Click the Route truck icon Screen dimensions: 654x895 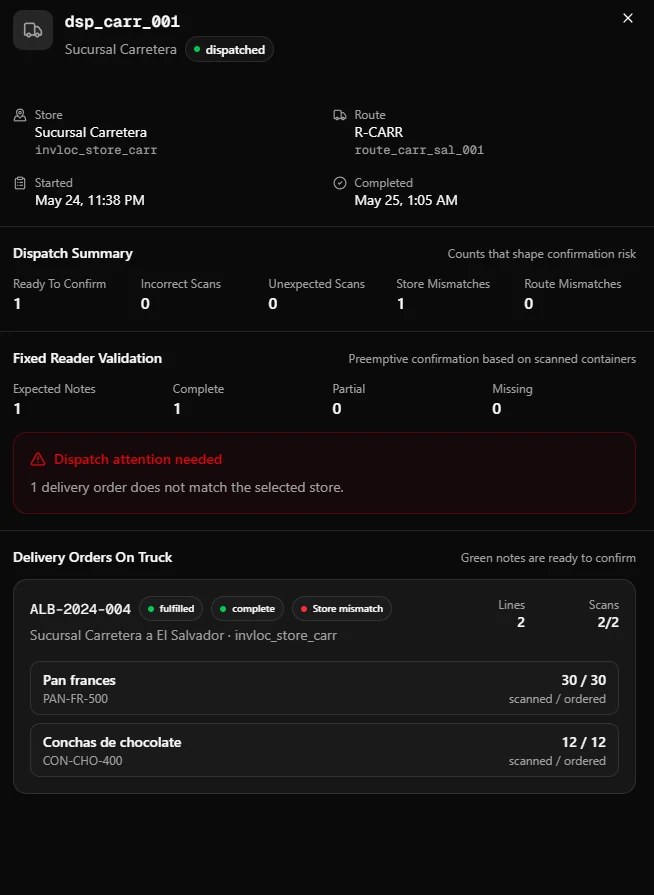click(340, 115)
